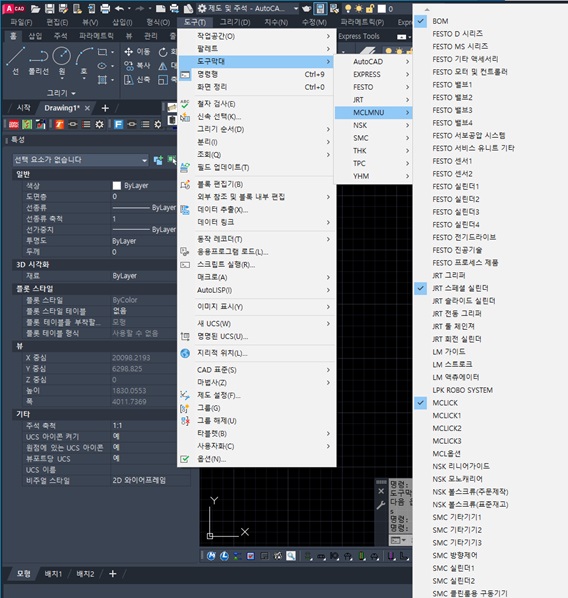
Task: Open the 파일(F) menu
Action: click(21, 23)
